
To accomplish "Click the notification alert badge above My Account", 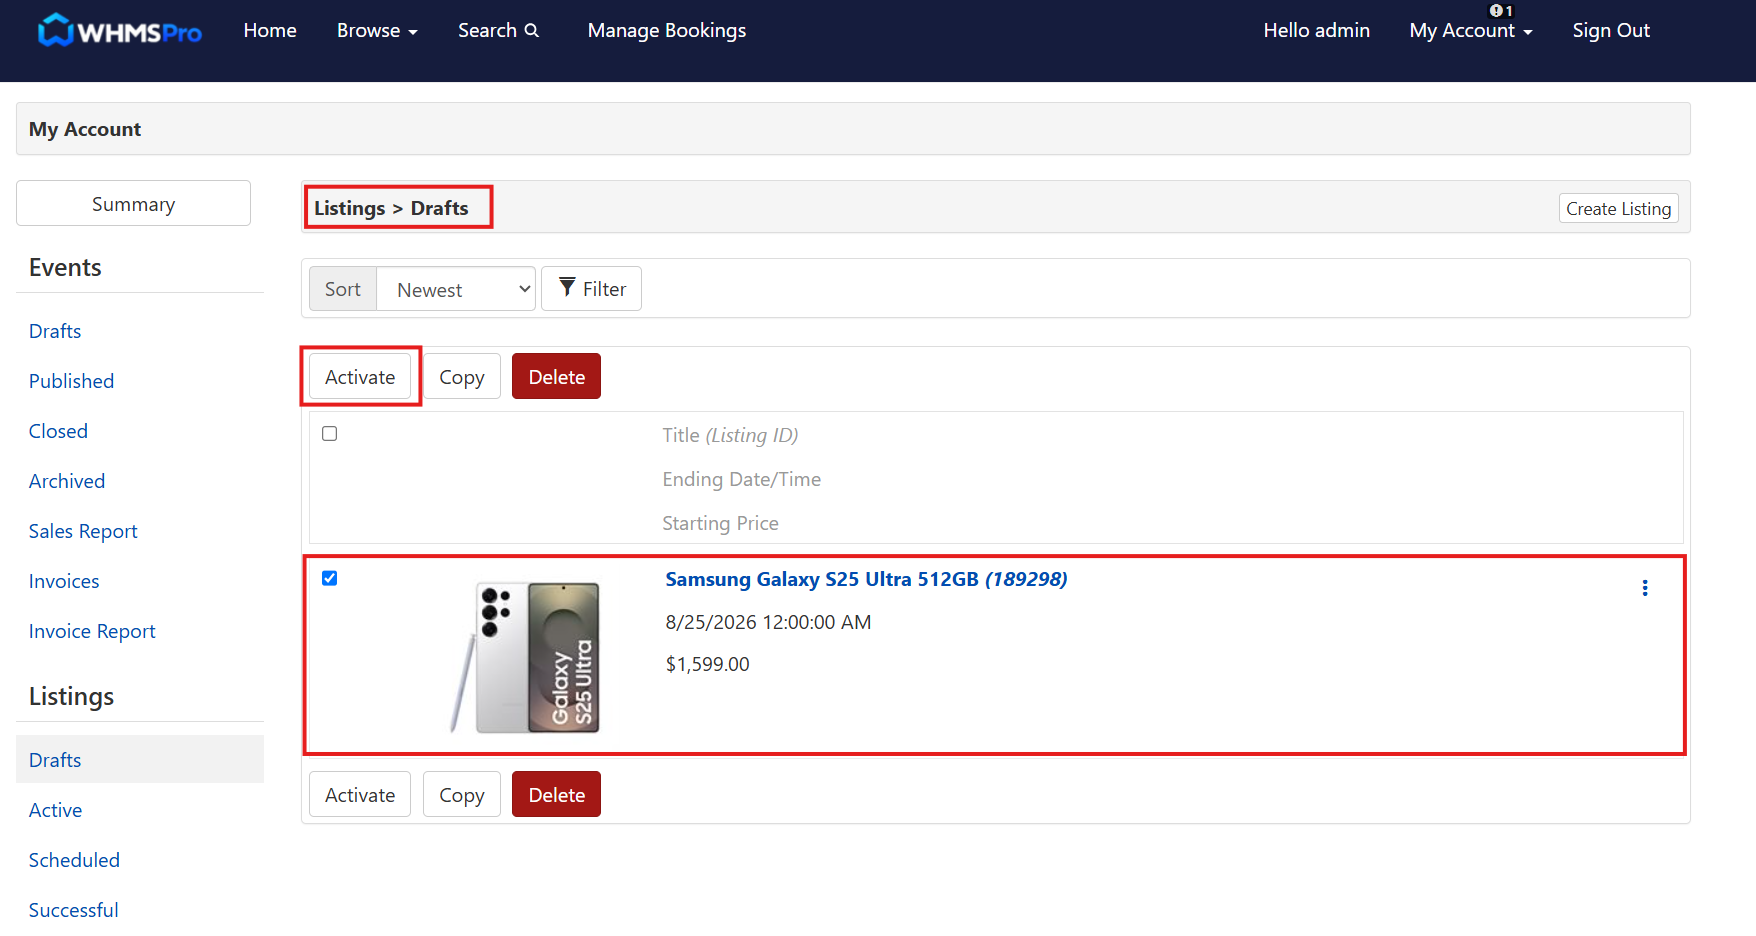I will pyautogui.click(x=1501, y=11).
